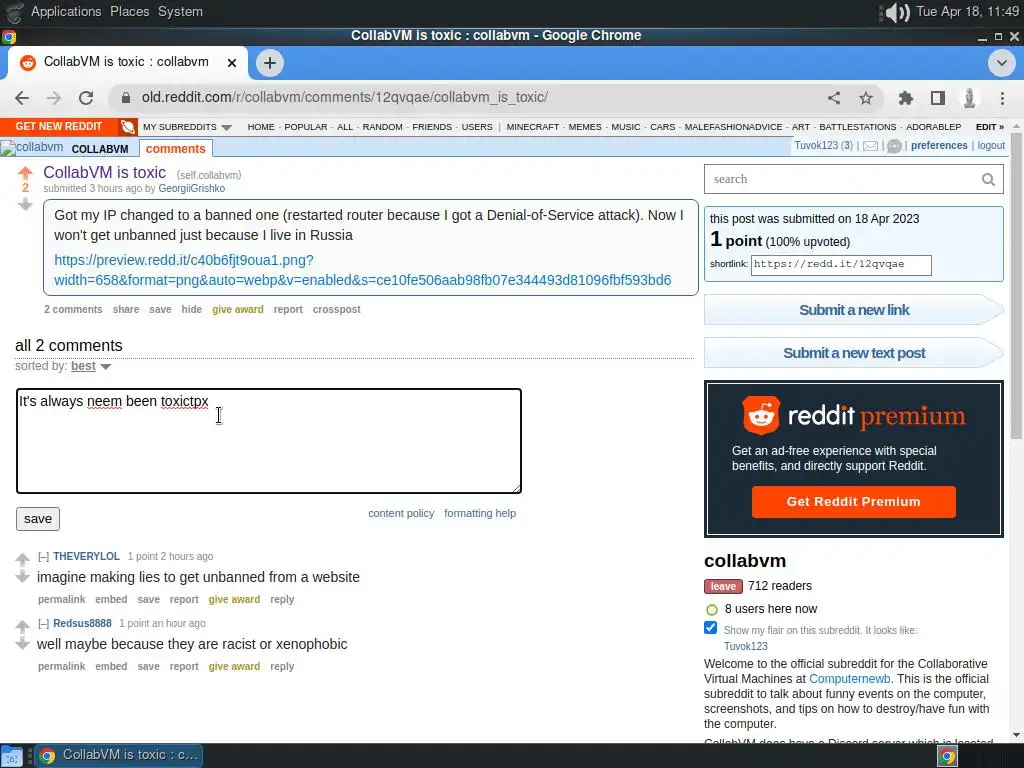
Task: Click the Computernewb link in sidebar
Action: pyautogui.click(x=849, y=679)
